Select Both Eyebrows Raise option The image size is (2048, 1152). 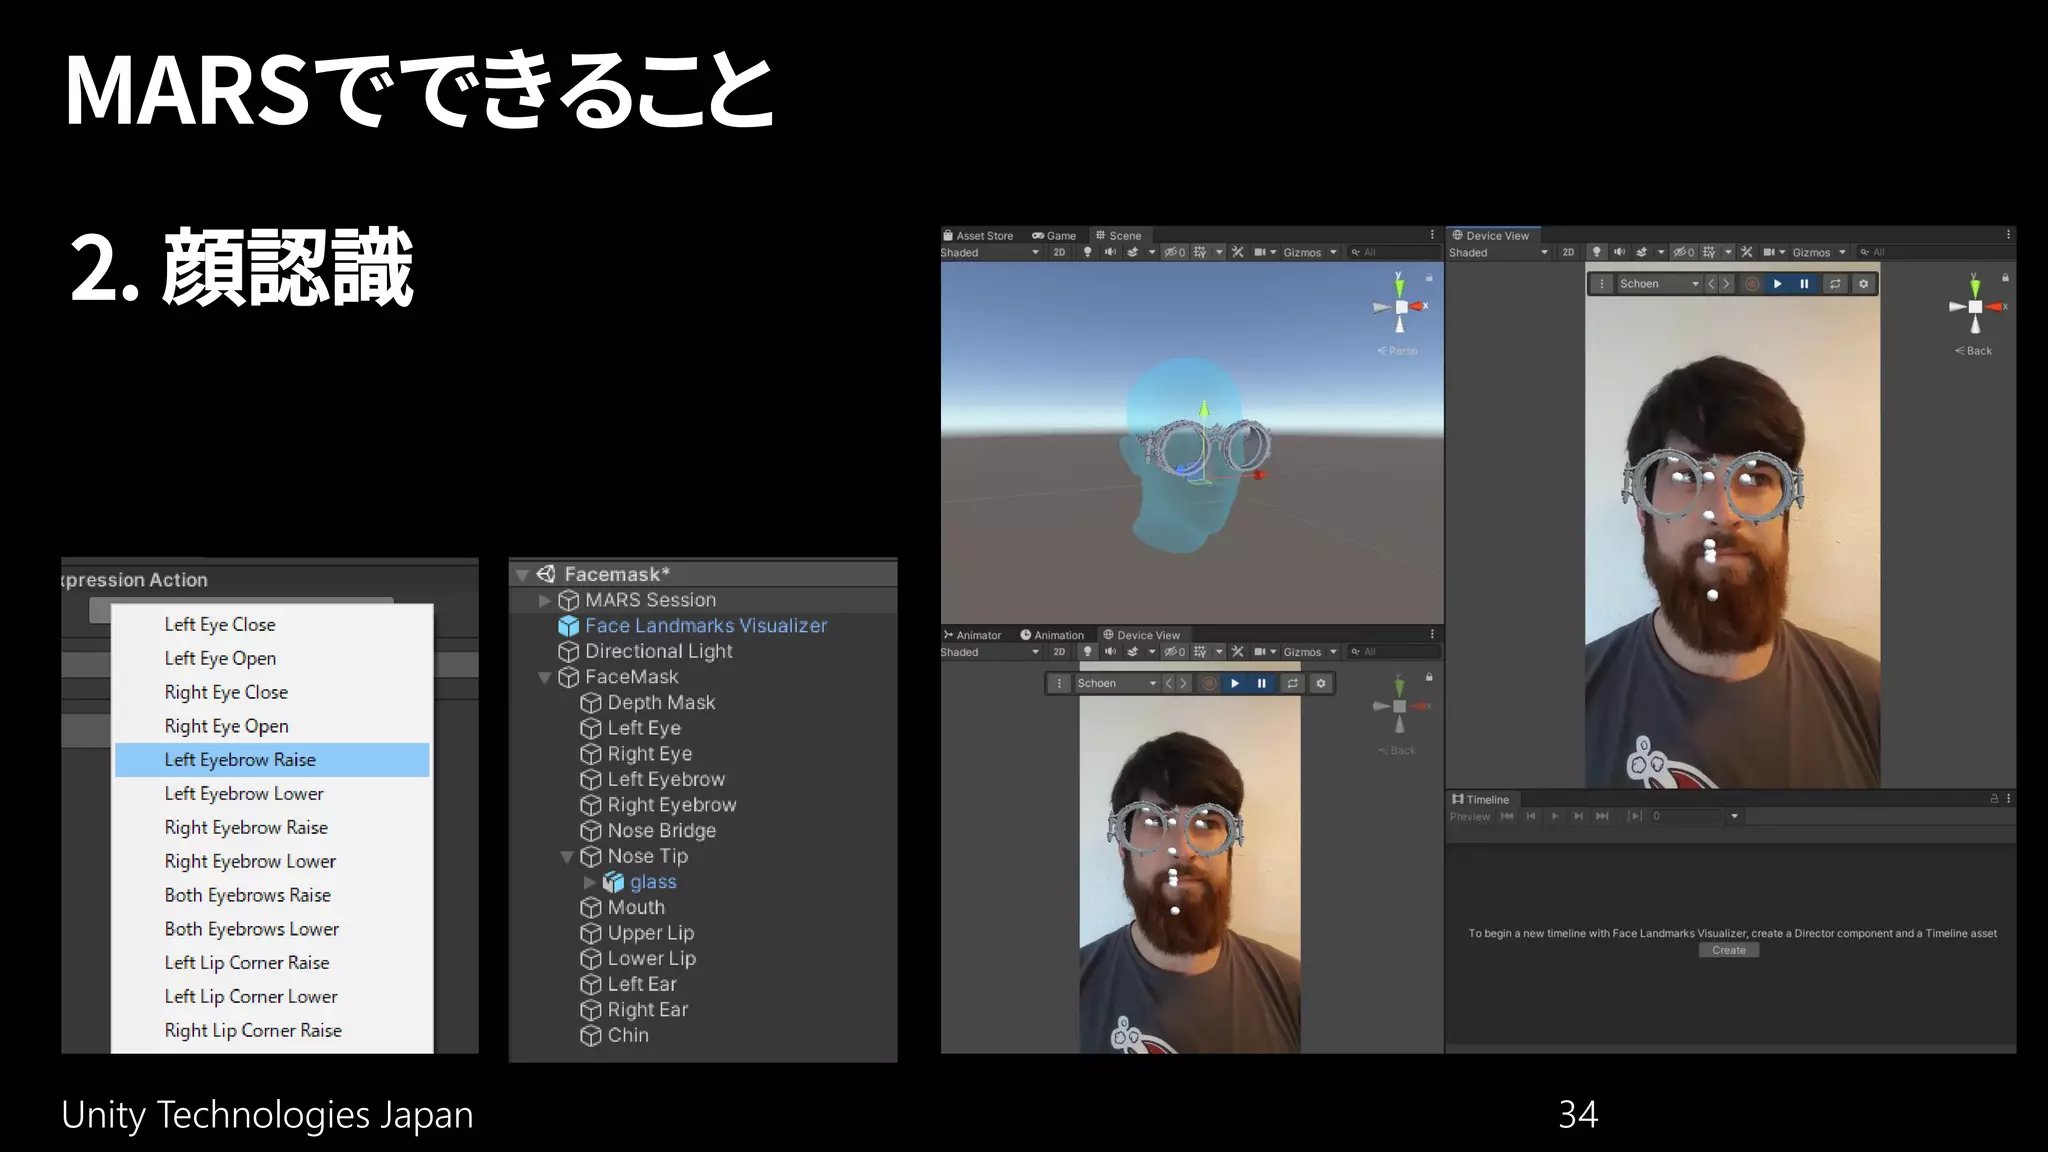tap(248, 895)
